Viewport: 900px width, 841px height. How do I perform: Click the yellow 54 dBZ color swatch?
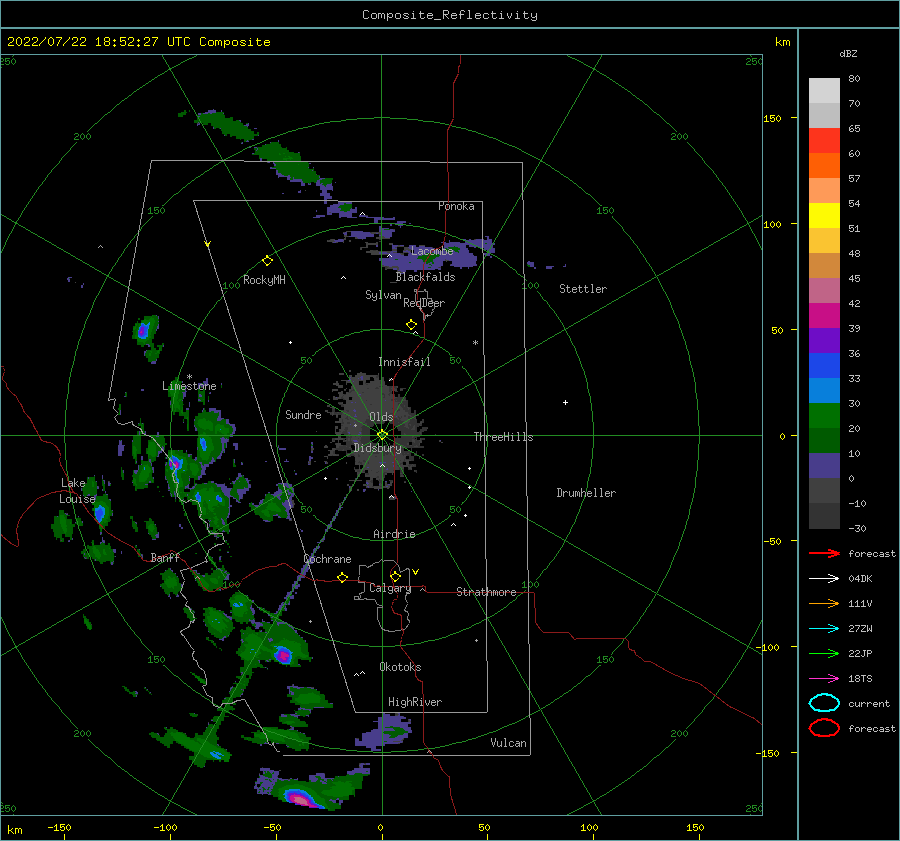pos(824,215)
